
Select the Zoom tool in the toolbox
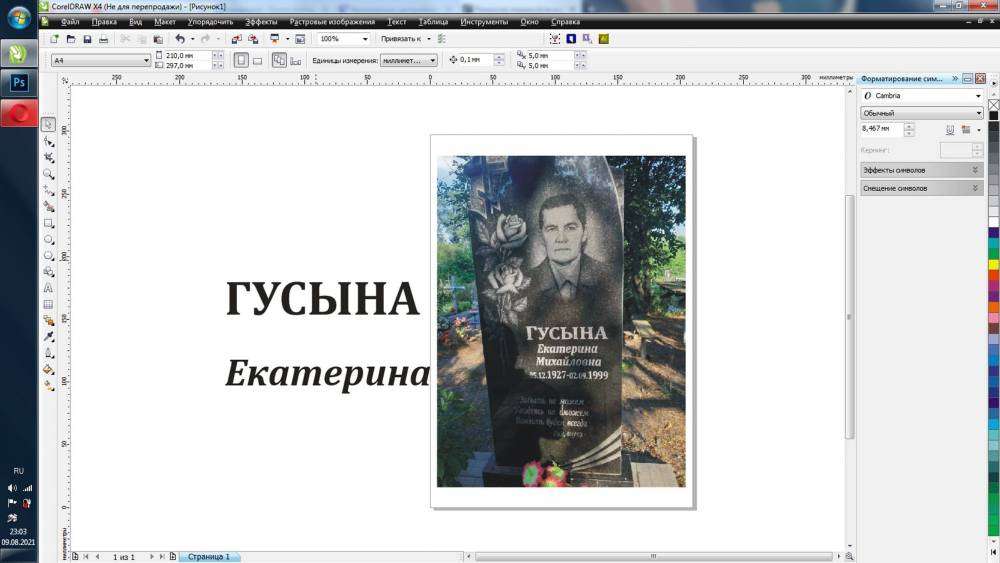[48, 174]
